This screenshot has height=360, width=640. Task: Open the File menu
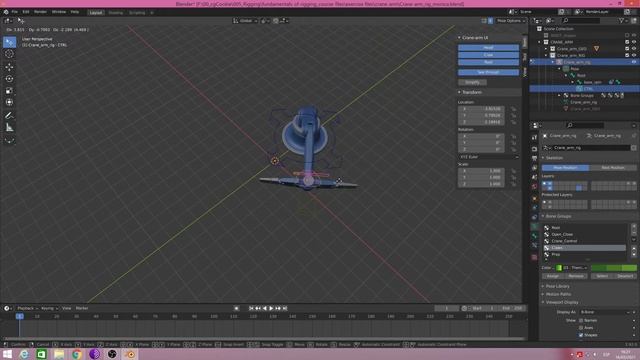(15, 12)
